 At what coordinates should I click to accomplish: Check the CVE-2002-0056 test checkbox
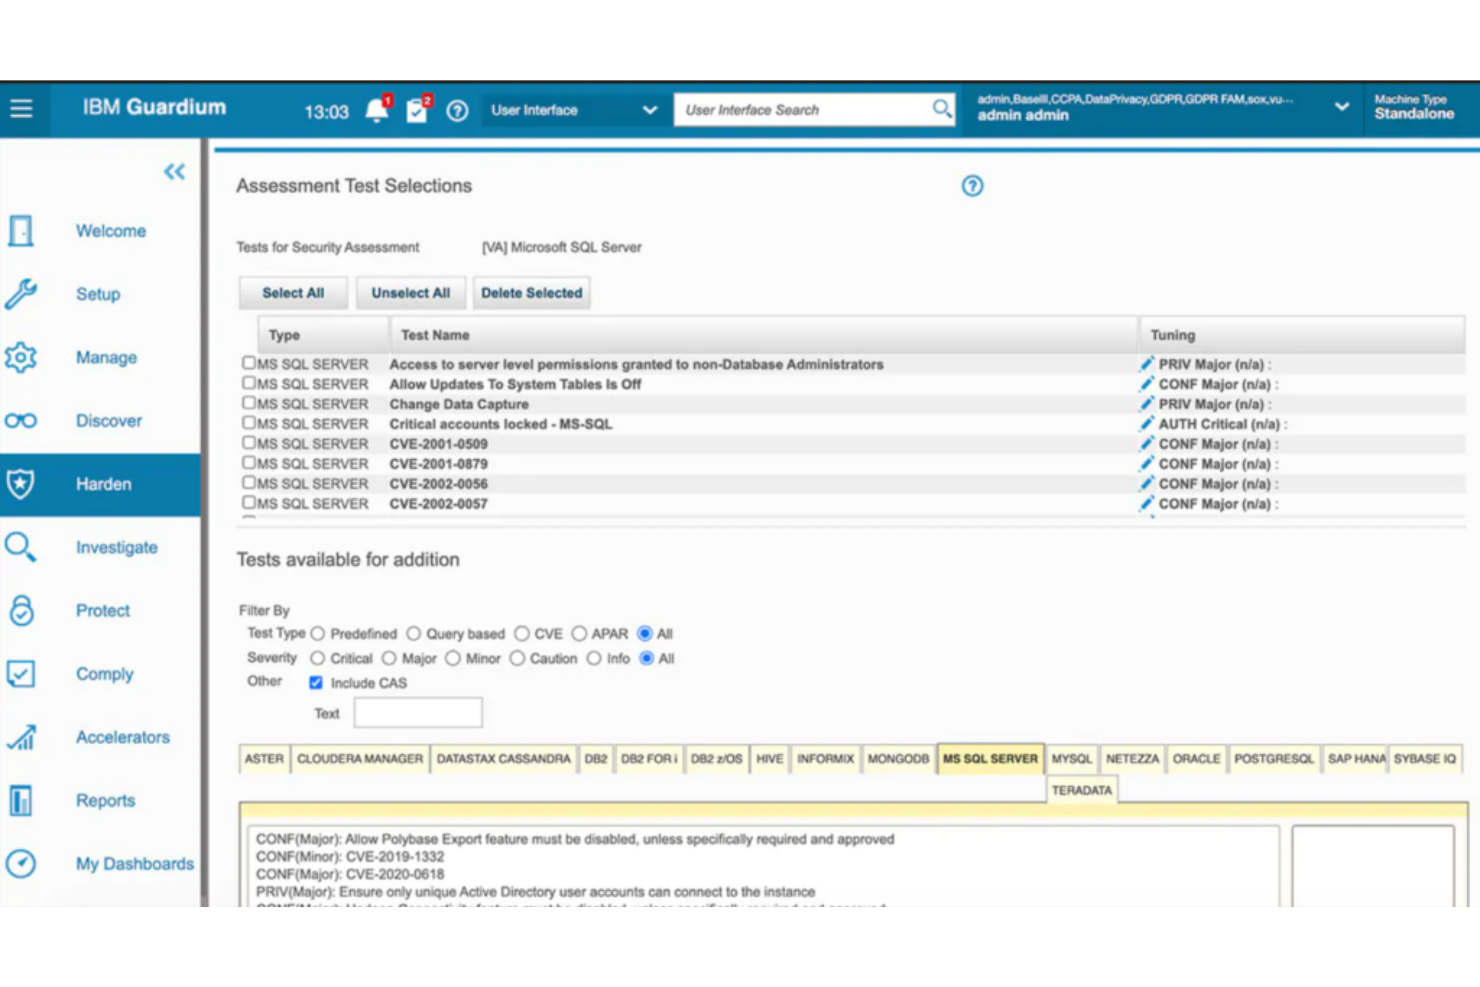[249, 483]
